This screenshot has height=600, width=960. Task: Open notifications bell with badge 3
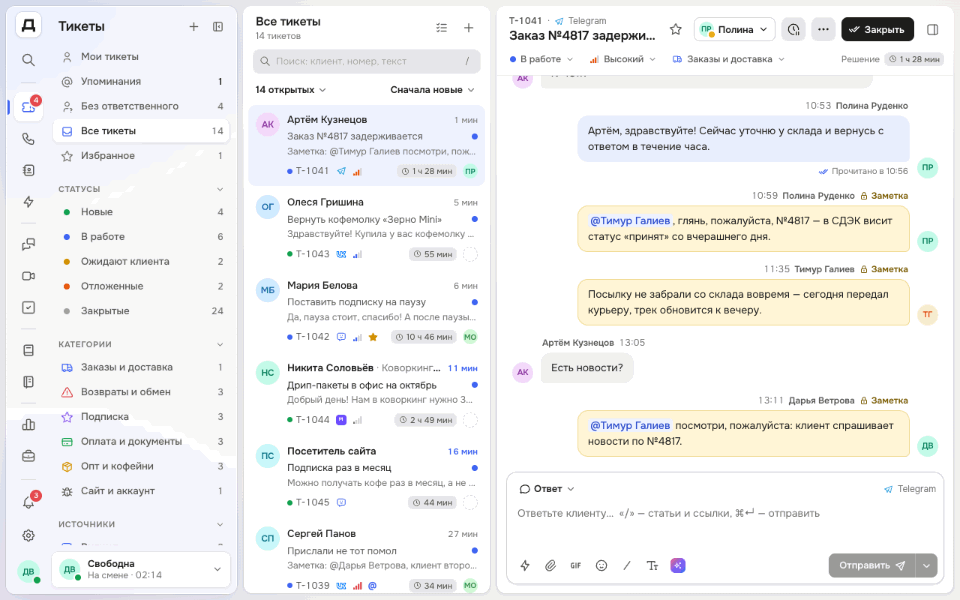click(x=28, y=503)
